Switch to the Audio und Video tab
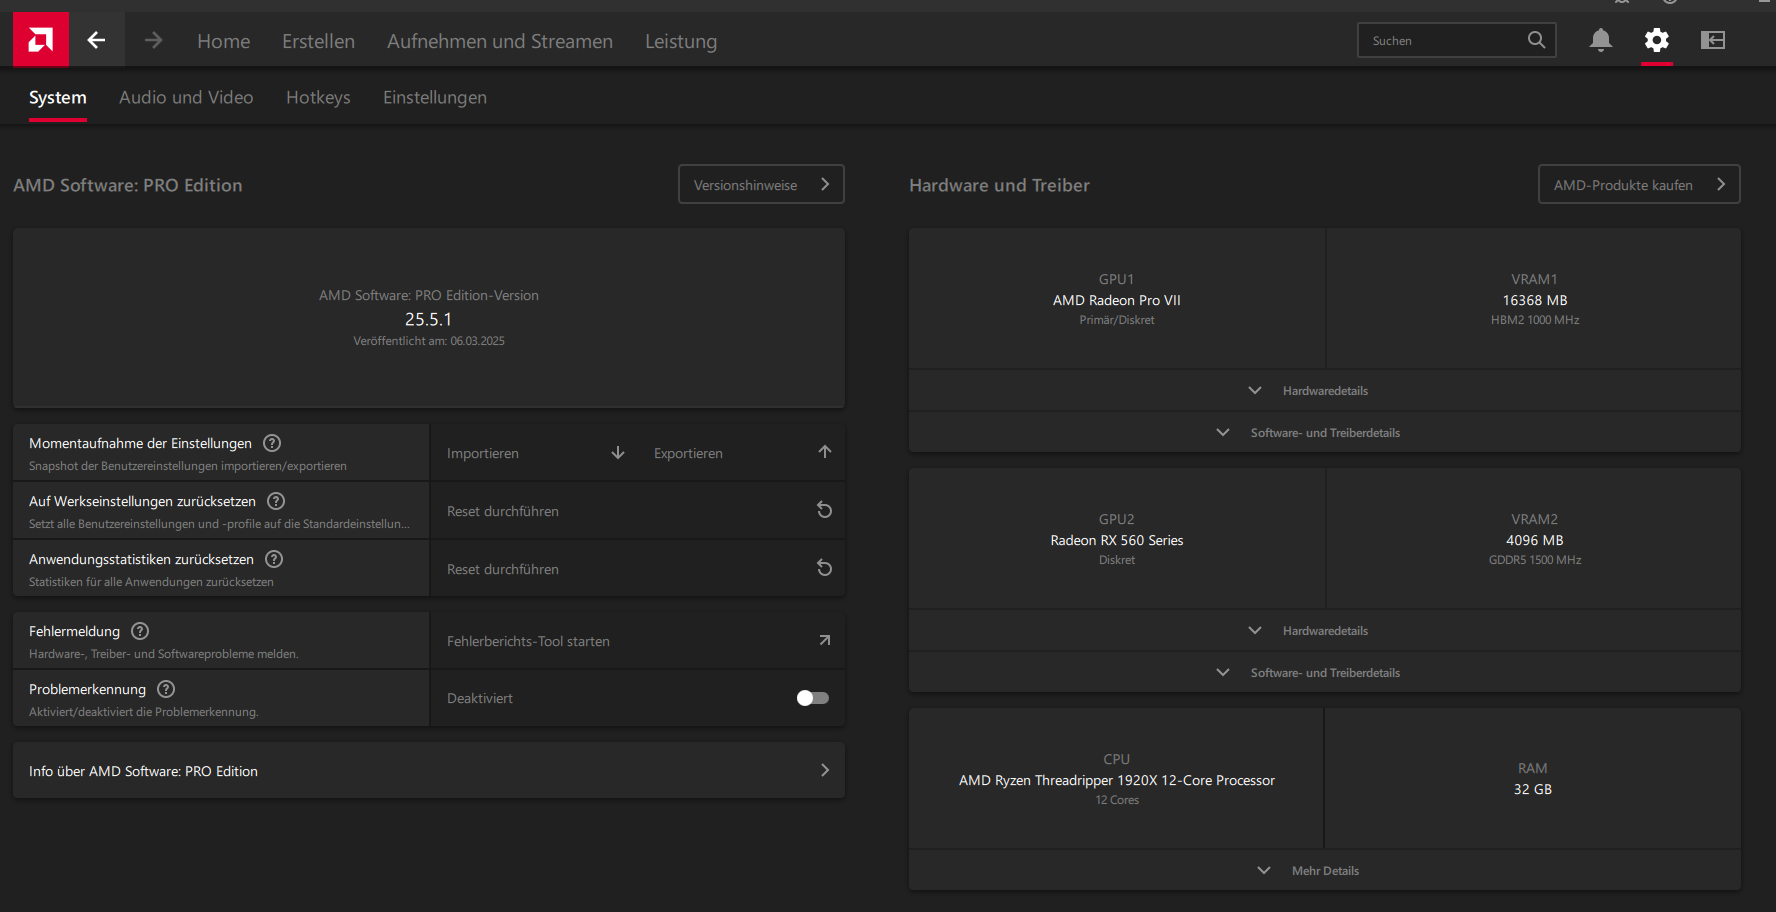Image resolution: width=1776 pixels, height=912 pixels. click(186, 98)
